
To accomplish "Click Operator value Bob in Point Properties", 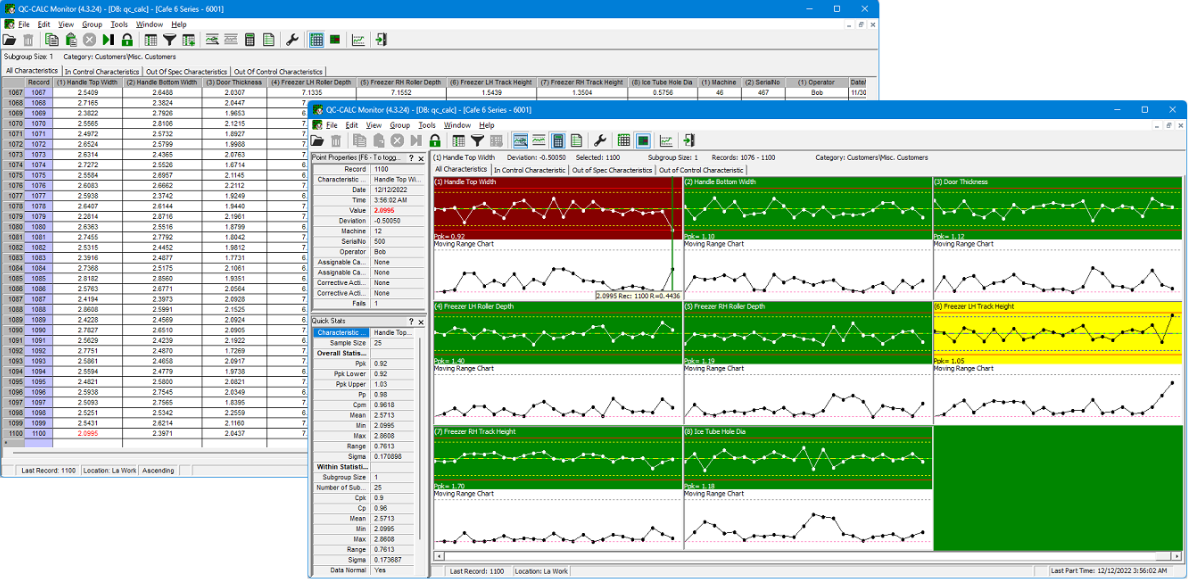I will 397,252.
